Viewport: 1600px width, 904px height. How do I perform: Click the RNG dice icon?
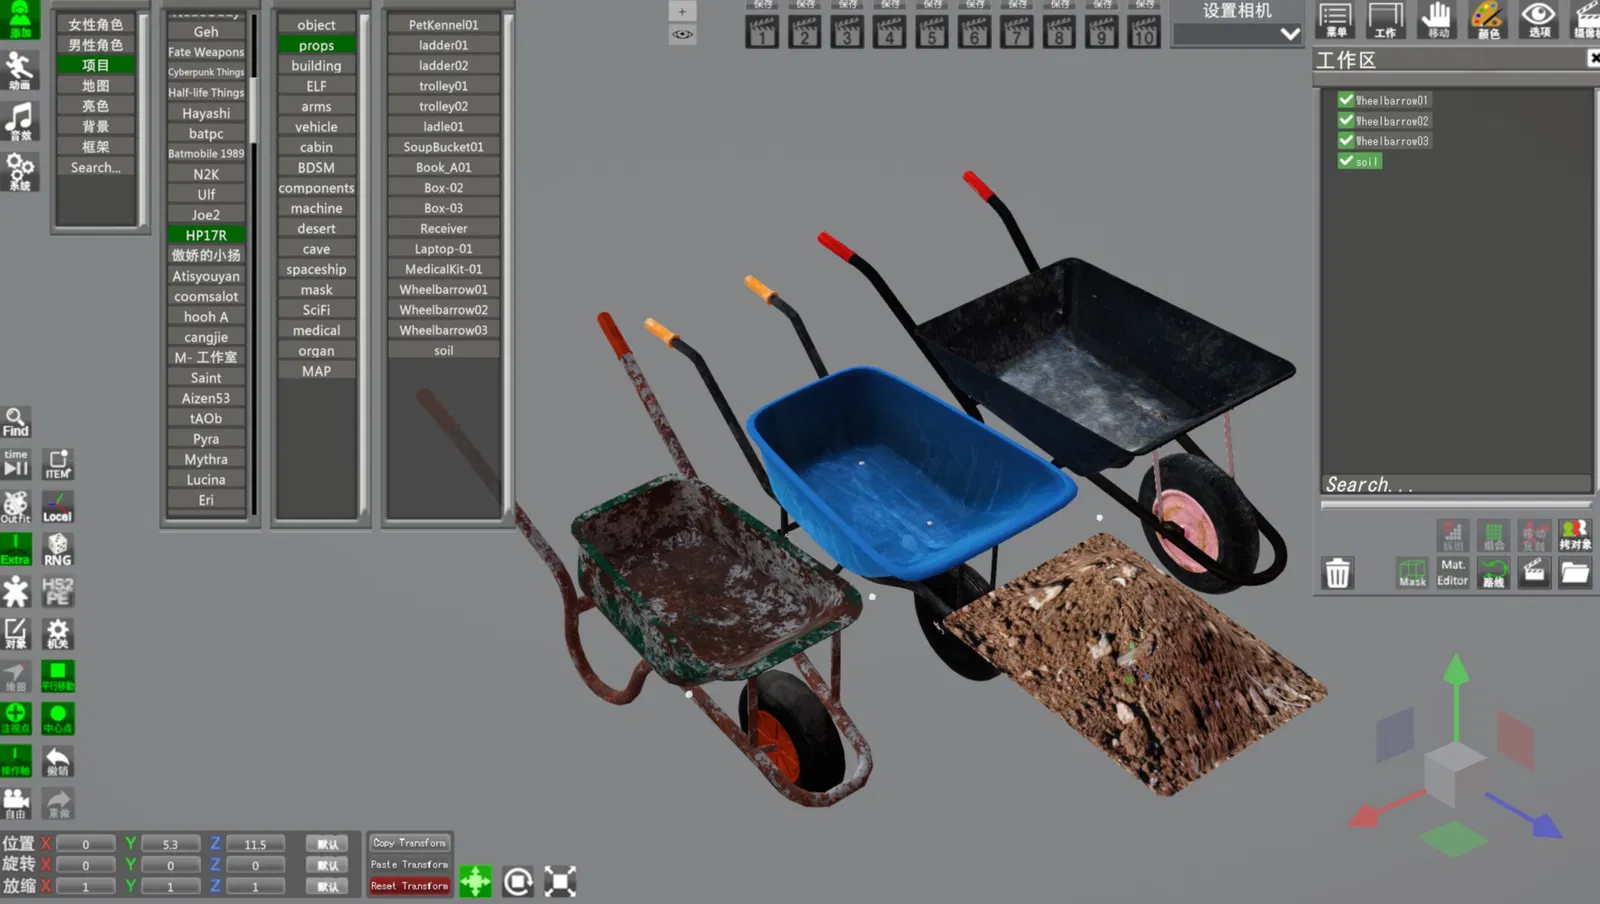click(58, 549)
